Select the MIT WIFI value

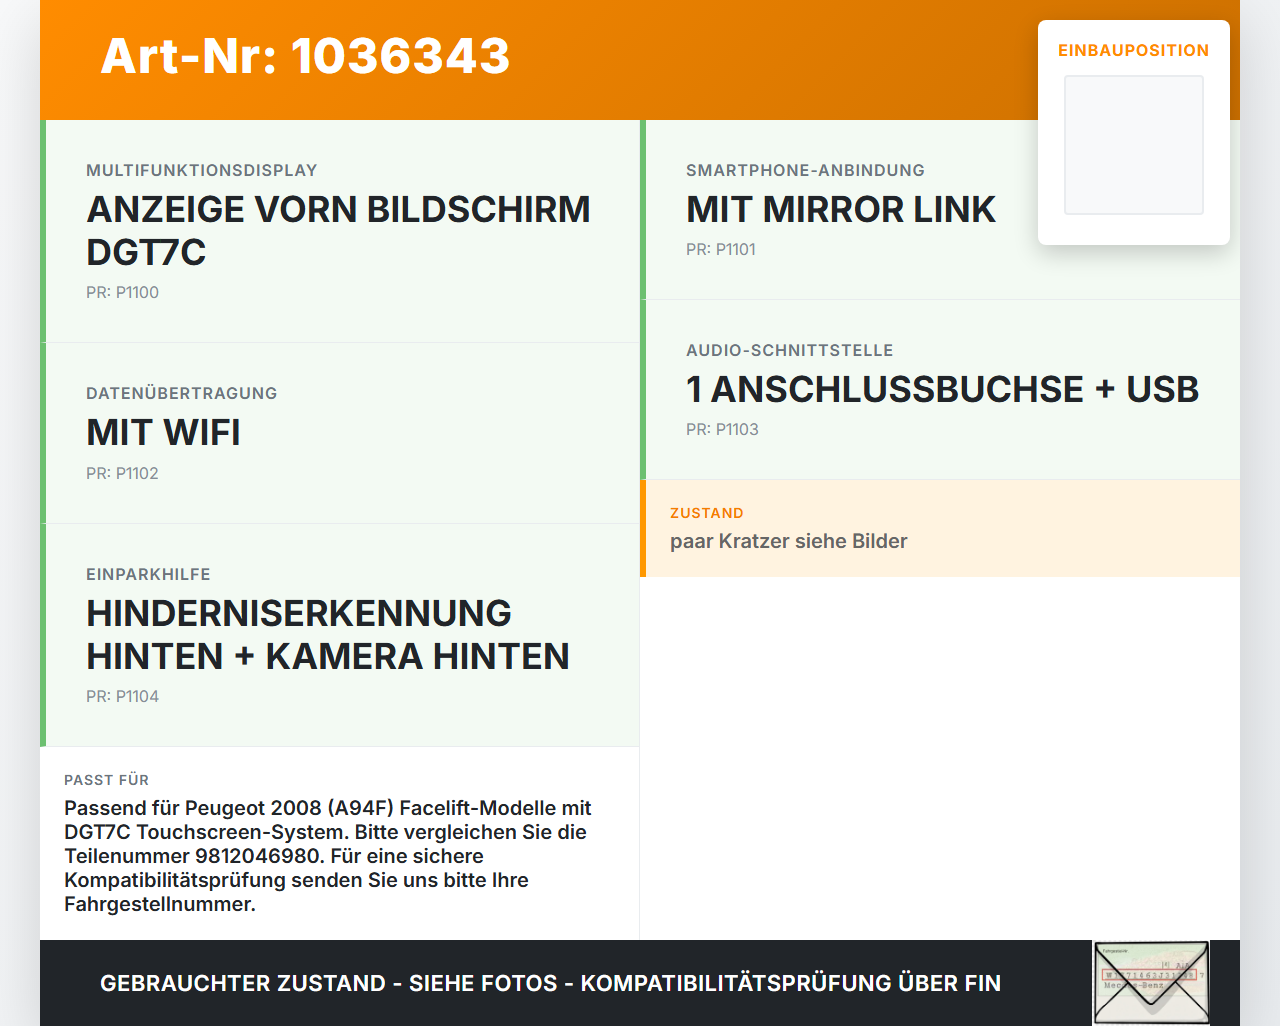163,433
